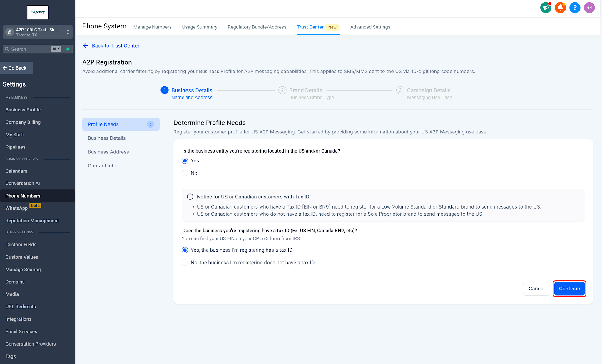Click the green lightning quick-action icon
The height and width of the screenshot is (364, 602).
tap(68, 49)
